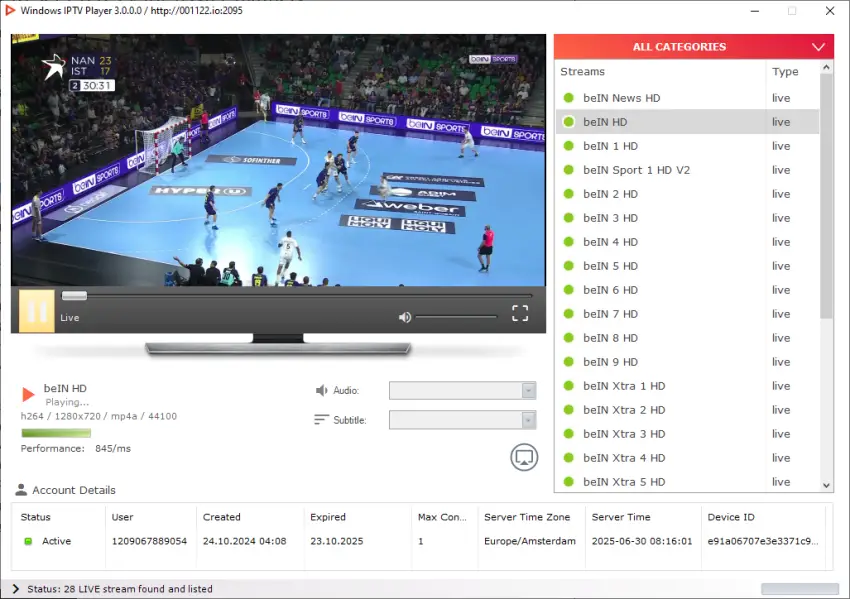Click the Max Connections column header

pyautogui.click(x=442, y=517)
